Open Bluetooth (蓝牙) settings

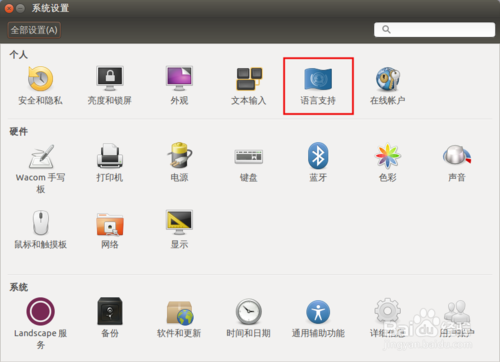tap(318, 163)
